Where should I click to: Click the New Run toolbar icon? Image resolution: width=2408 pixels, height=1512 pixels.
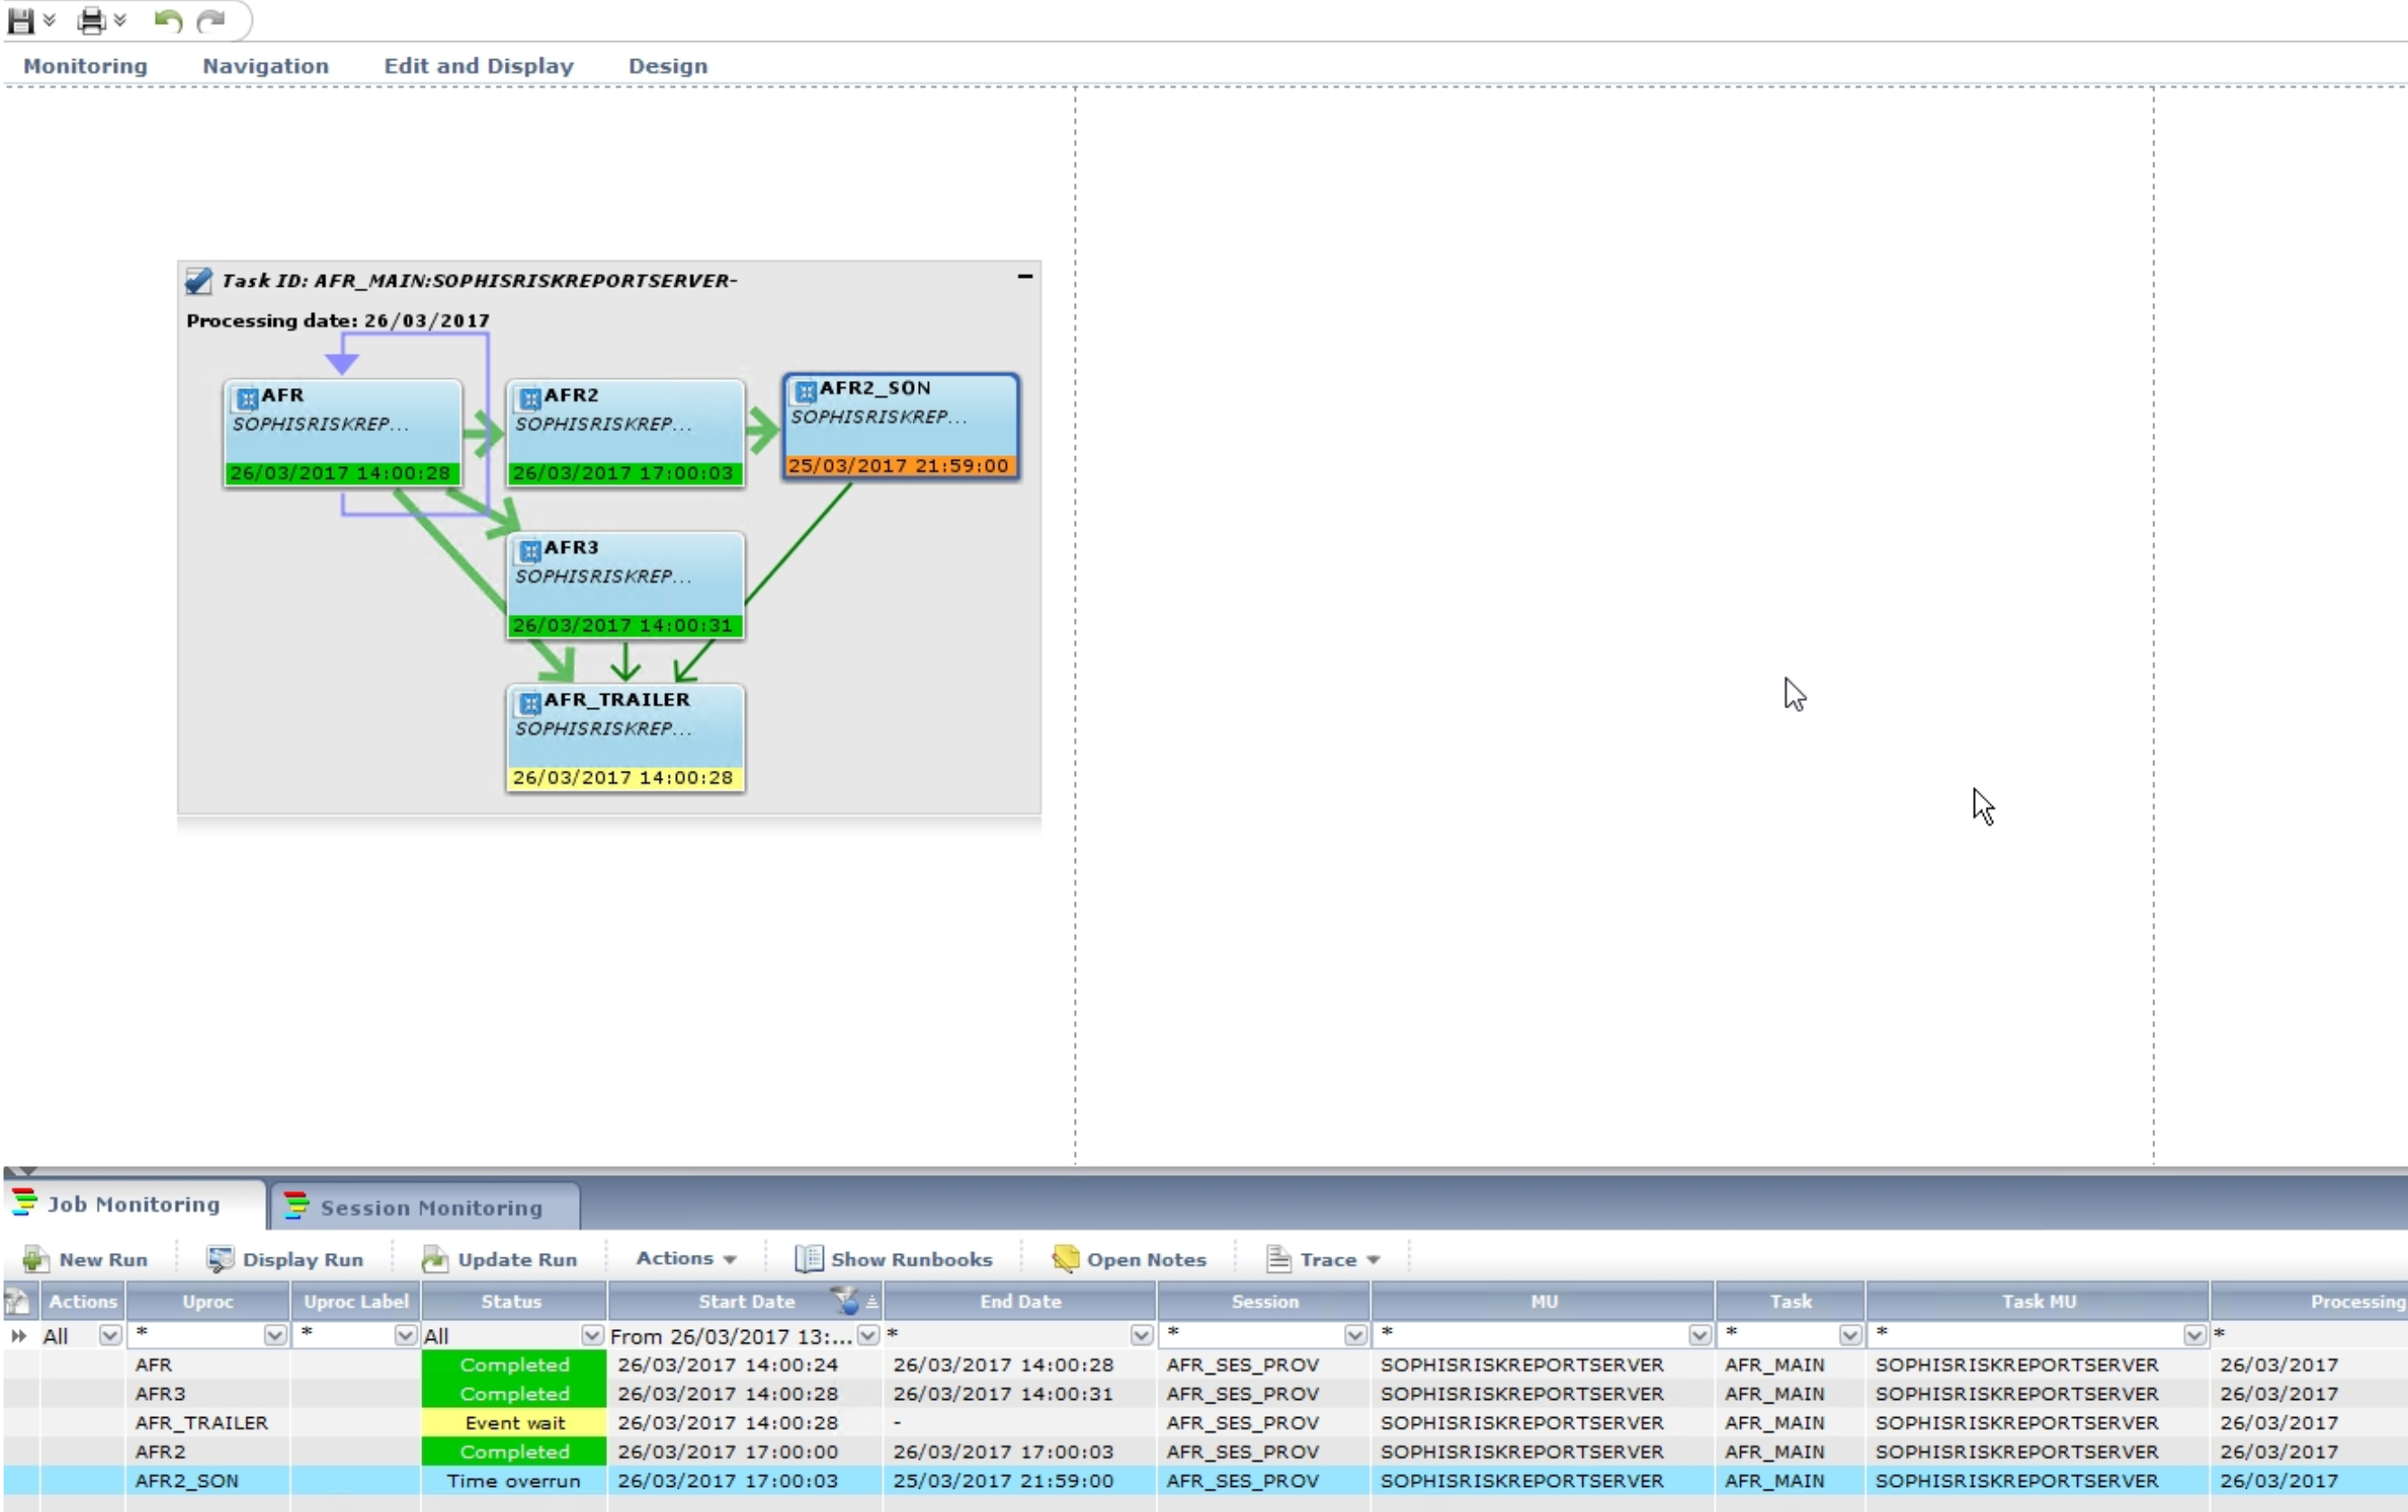point(36,1259)
